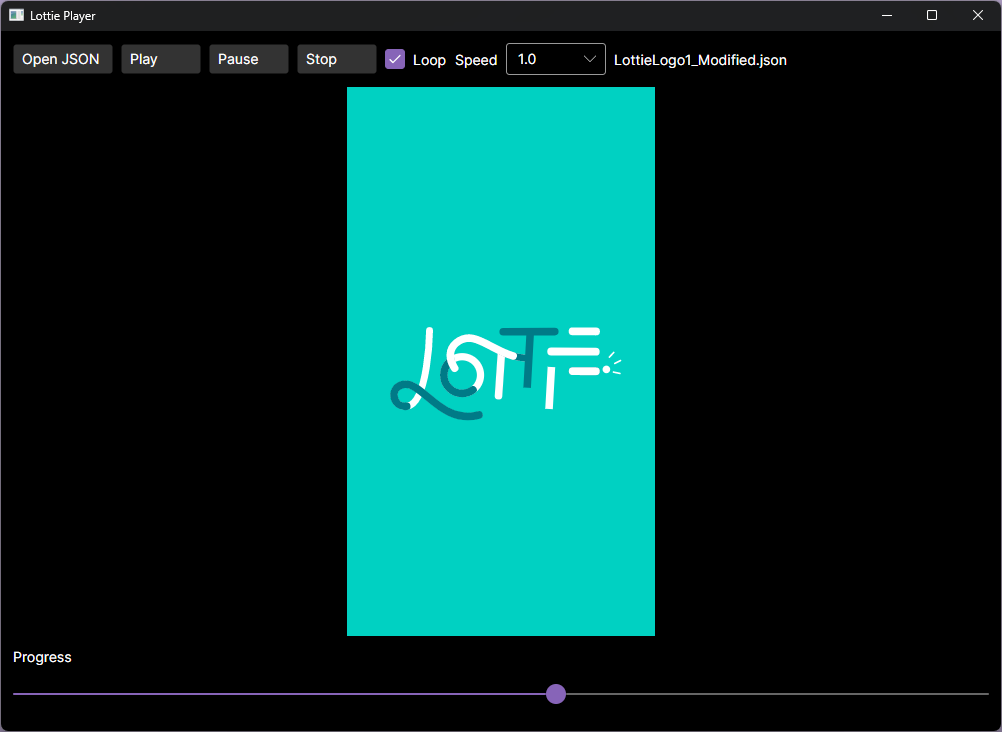
Task: Click the Loop label text
Action: point(429,60)
